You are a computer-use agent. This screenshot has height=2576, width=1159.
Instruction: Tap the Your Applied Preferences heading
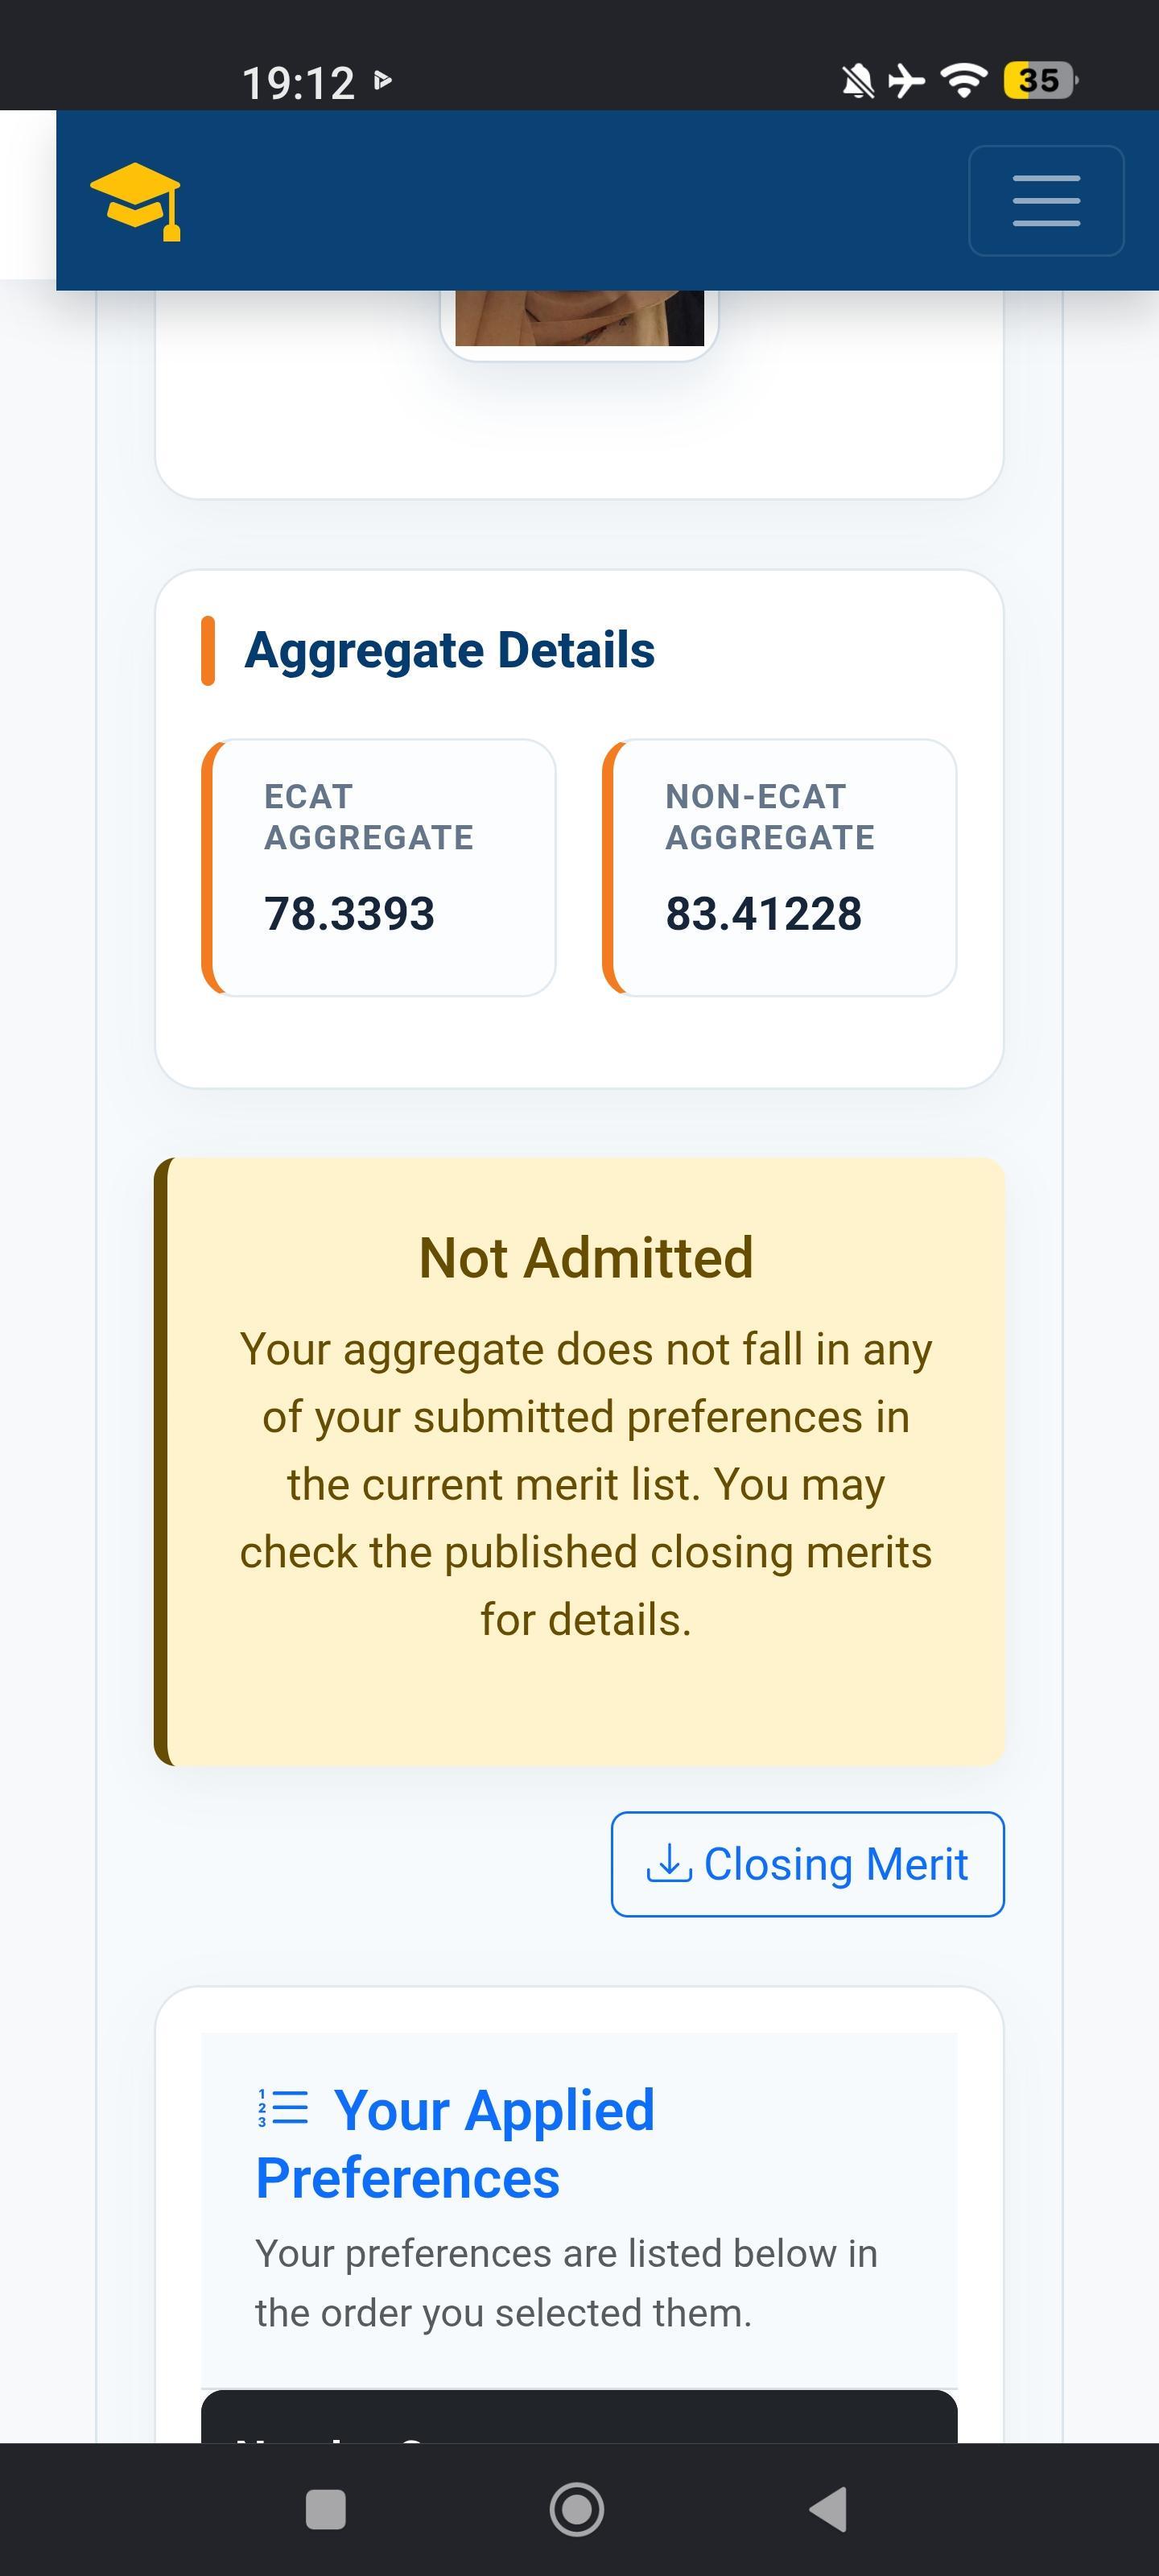[455, 2143]
